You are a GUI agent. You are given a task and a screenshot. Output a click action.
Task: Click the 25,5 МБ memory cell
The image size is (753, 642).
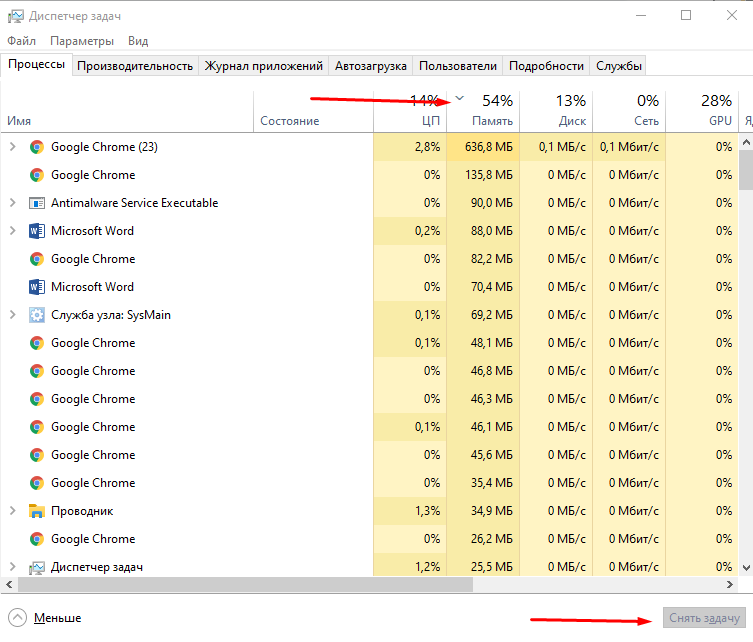pos(483,565)
